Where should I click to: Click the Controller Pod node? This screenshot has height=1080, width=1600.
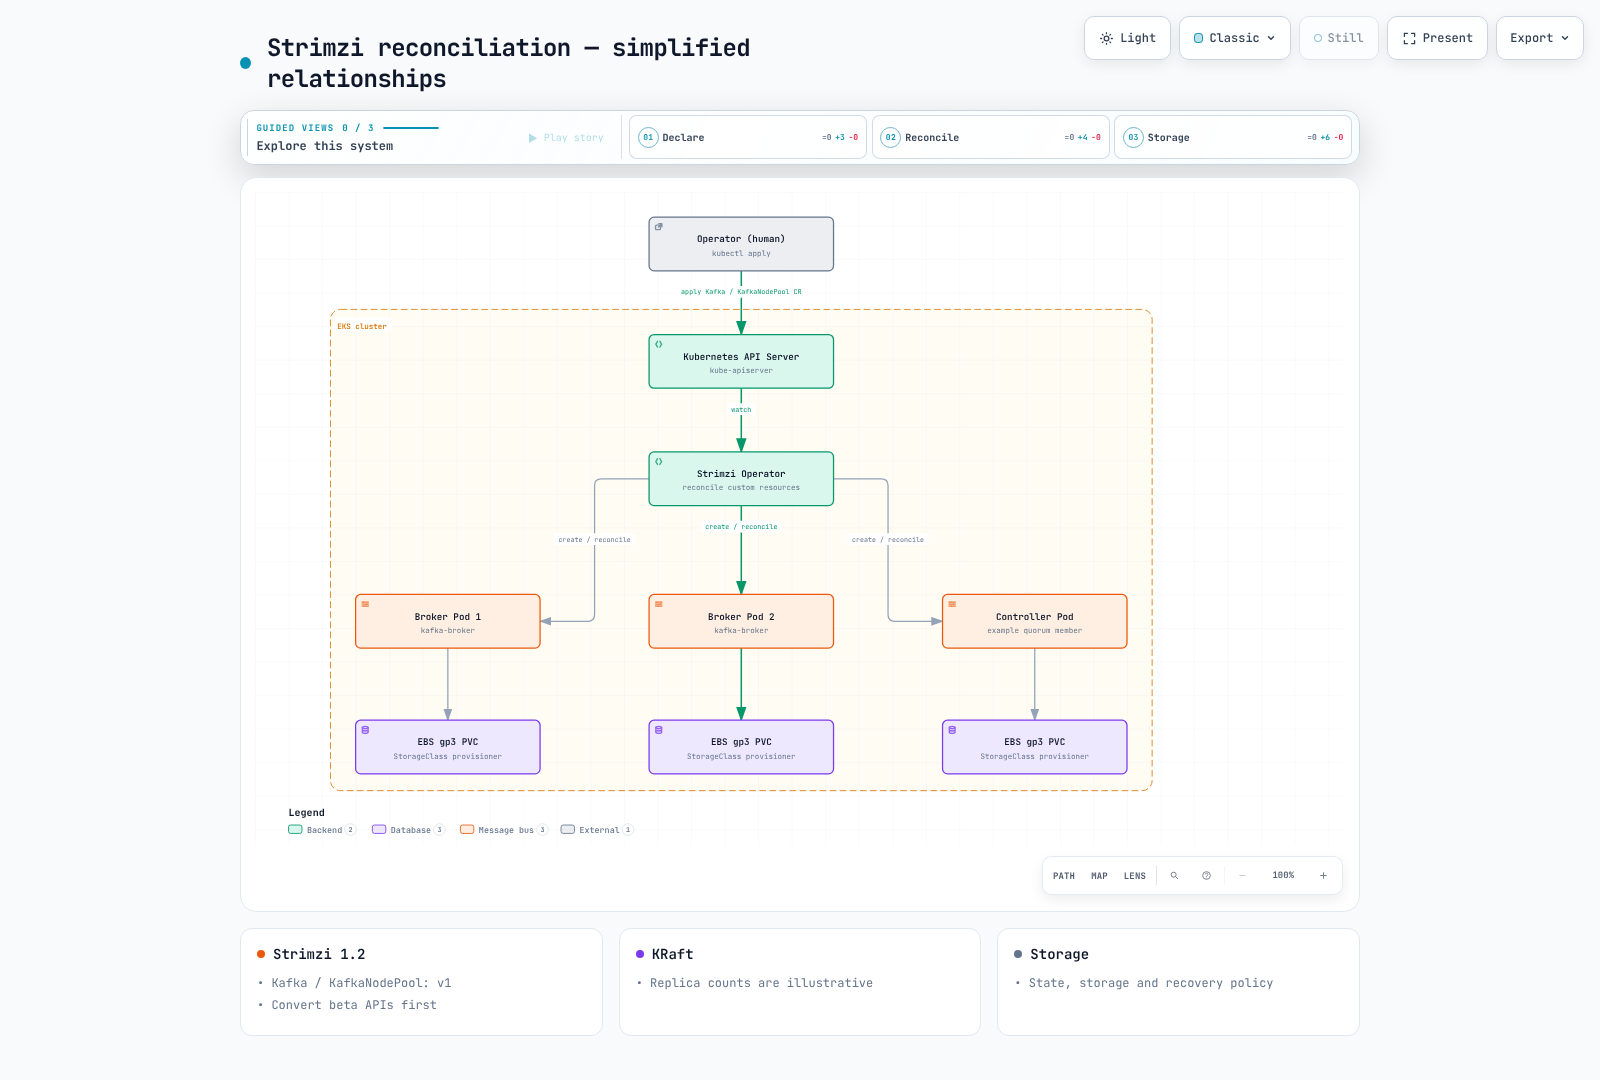pos(1035,622)
